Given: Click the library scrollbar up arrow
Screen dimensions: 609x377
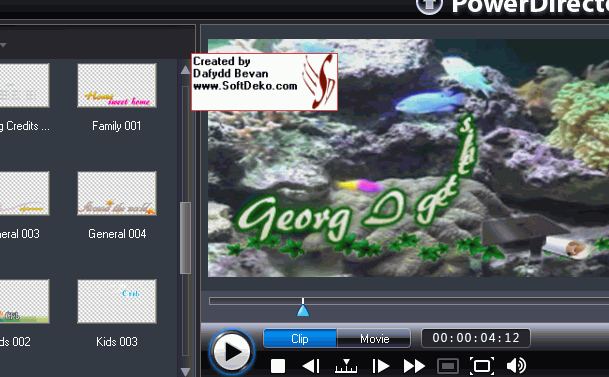Looking at the screenshot, I should tap(185, 69).
